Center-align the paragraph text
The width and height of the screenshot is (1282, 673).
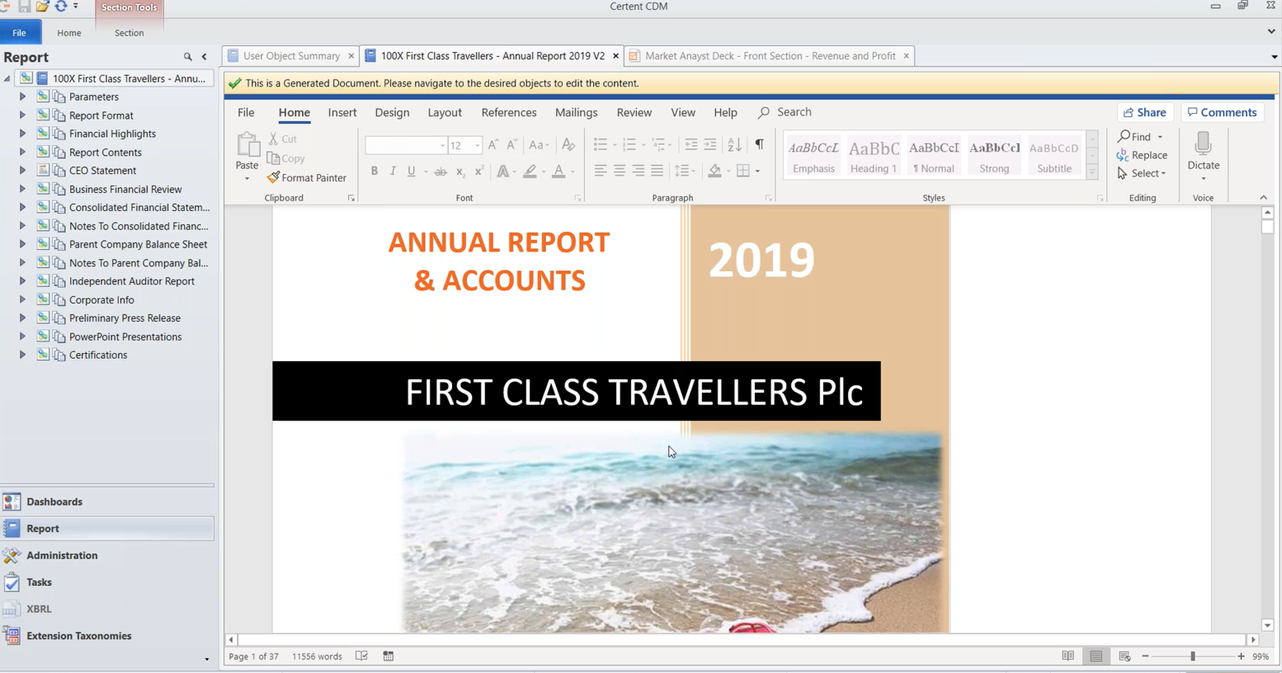(x=619, y=172)
